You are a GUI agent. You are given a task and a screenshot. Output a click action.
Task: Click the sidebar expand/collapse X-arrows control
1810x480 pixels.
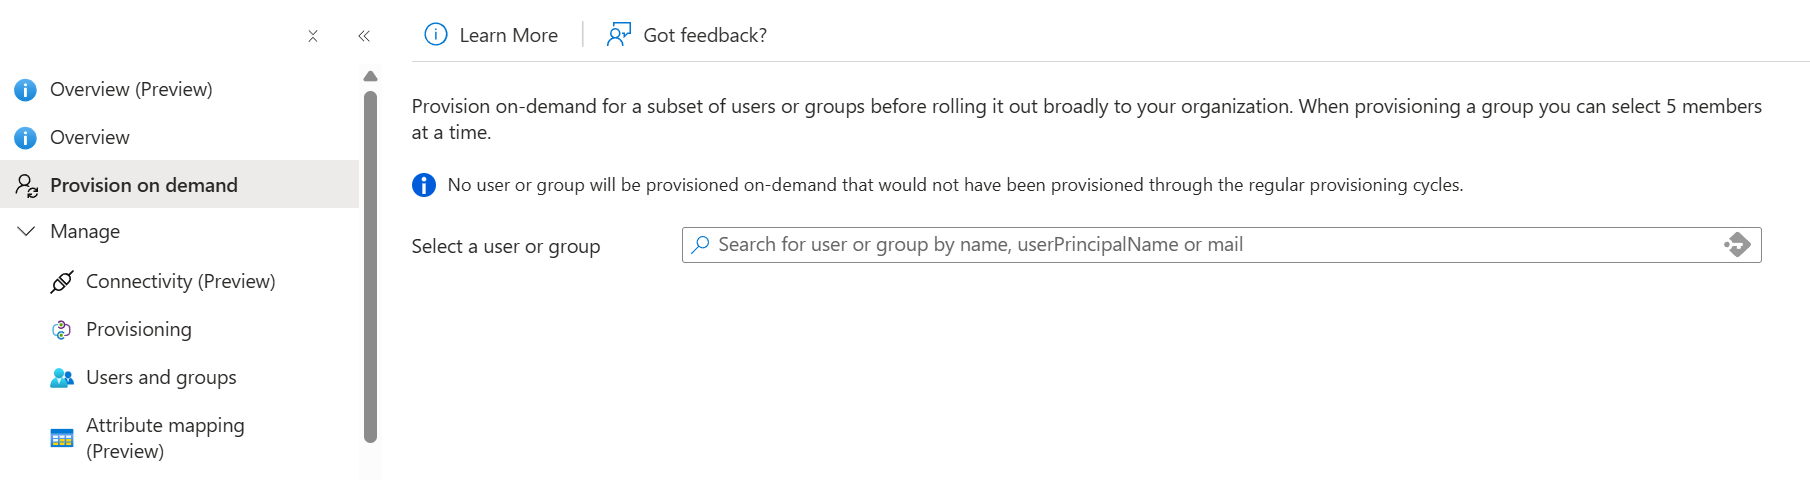[x=313, y=36]
